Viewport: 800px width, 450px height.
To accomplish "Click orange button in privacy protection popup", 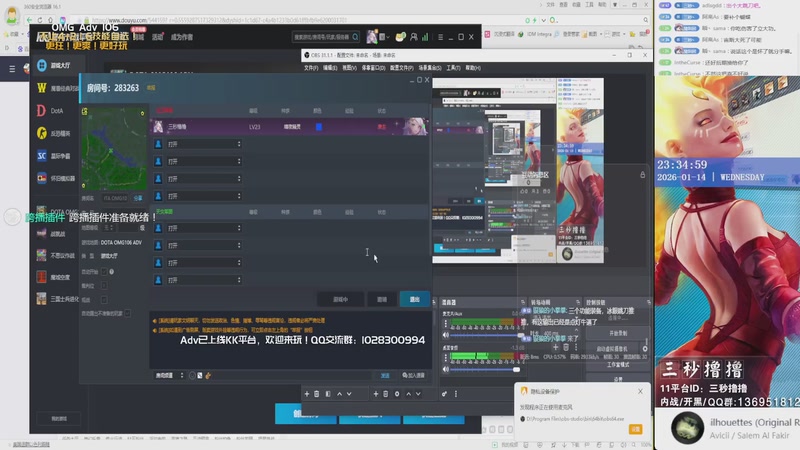I will click(635, 429).
